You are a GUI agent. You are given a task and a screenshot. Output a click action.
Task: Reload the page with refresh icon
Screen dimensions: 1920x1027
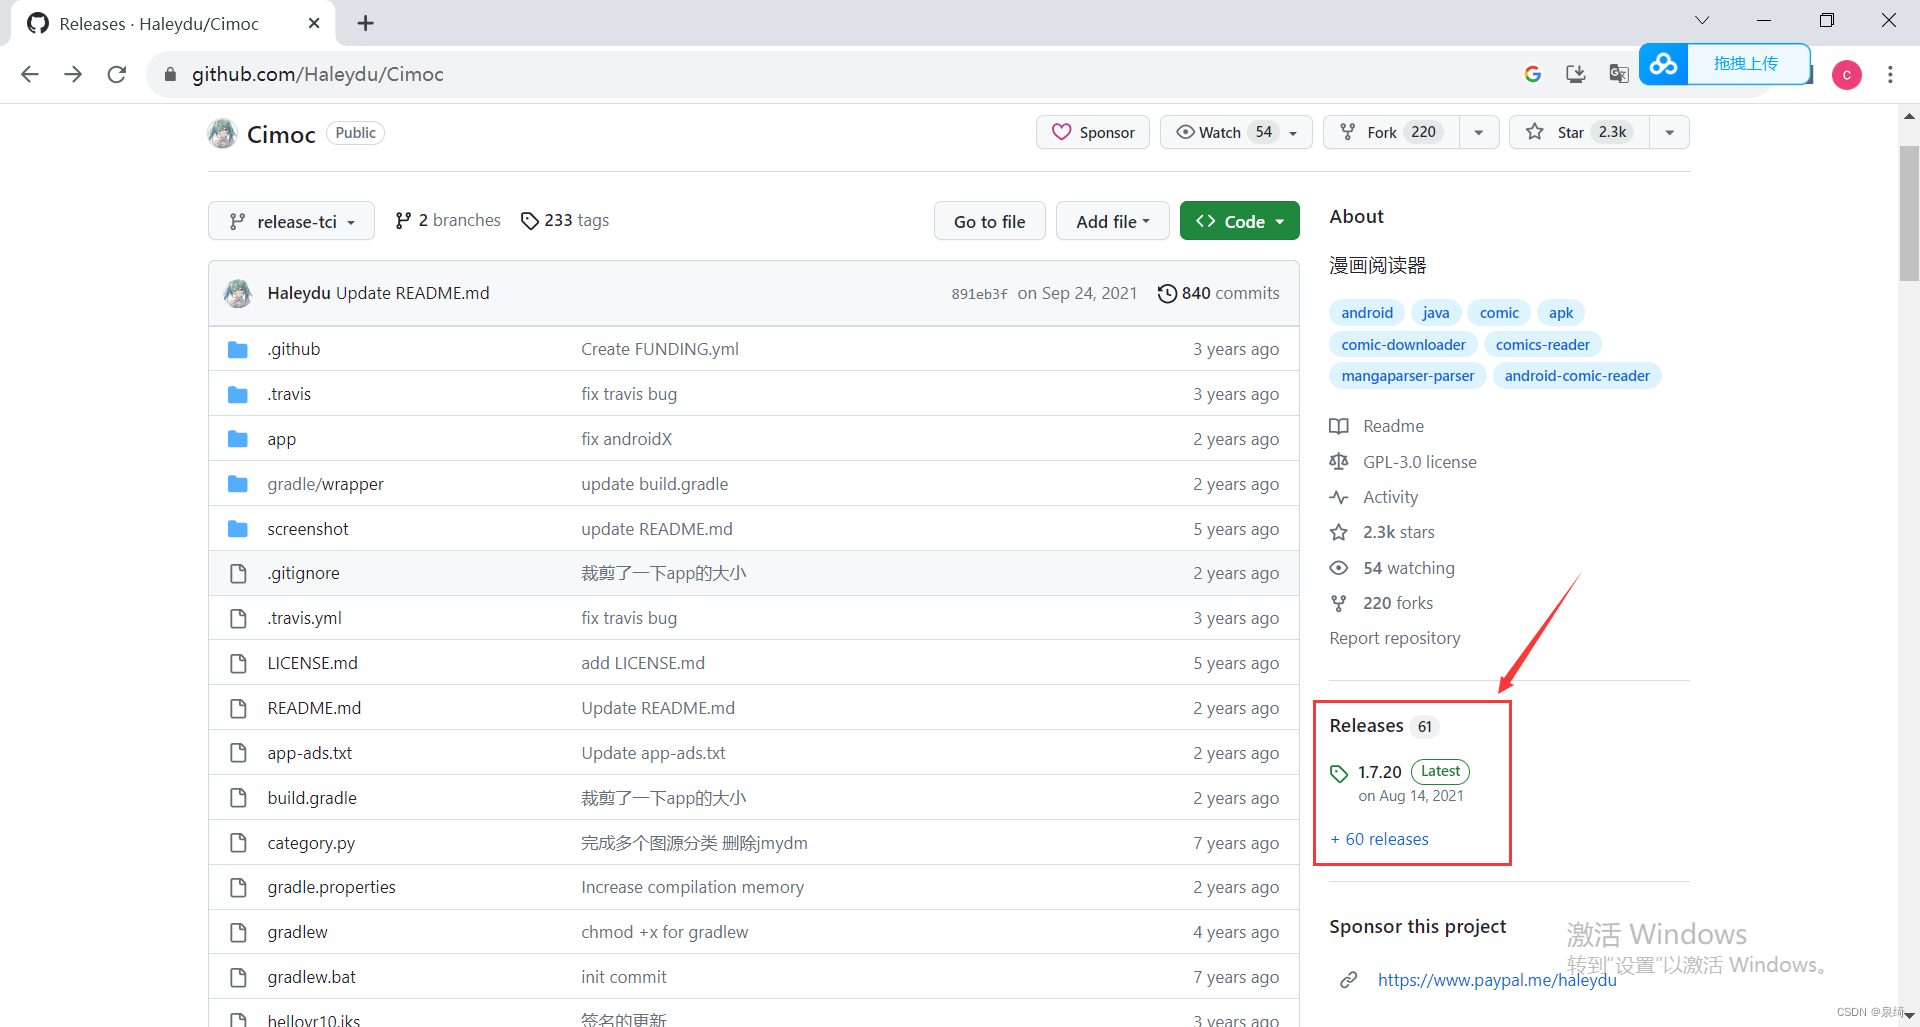coord(117,74)
